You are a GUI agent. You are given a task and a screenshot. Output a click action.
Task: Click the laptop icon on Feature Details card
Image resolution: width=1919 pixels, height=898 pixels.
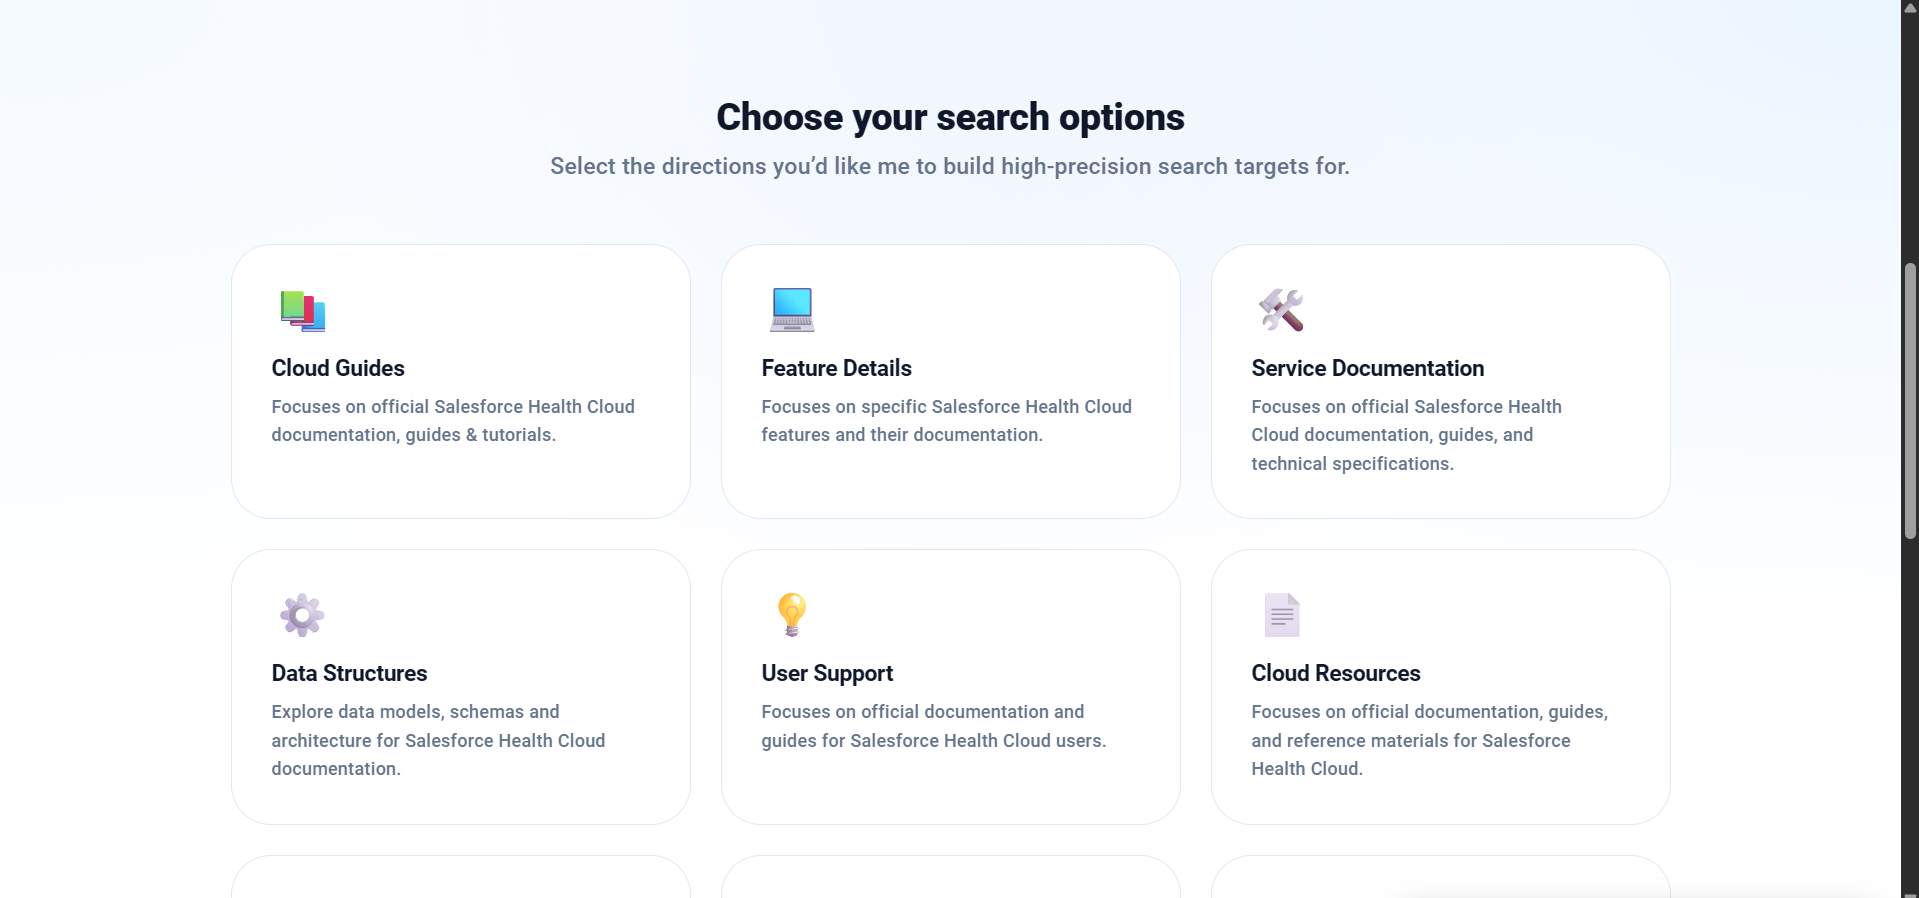point(792,309)
